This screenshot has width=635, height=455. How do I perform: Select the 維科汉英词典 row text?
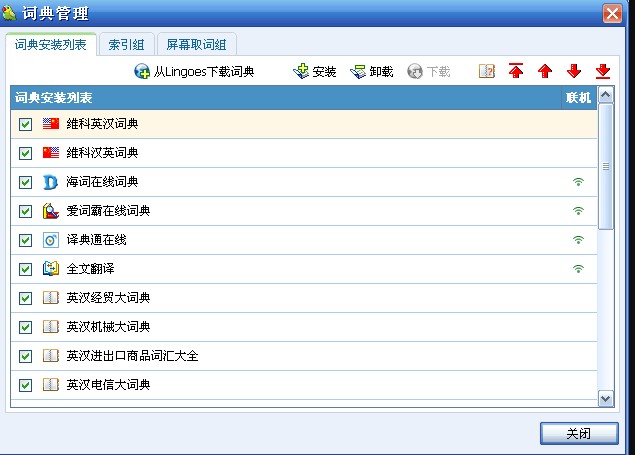pyautogui.click(x=102, y=153)
